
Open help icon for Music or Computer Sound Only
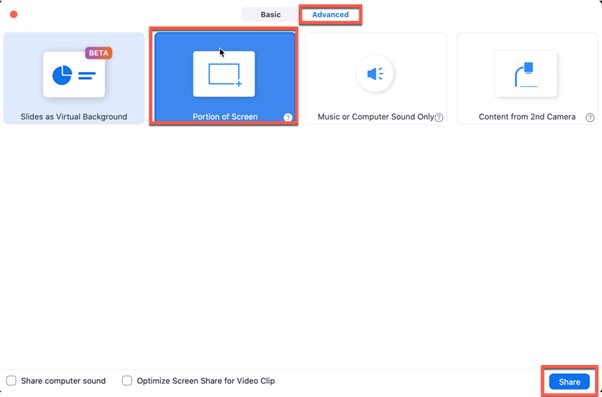click(439, 117)
